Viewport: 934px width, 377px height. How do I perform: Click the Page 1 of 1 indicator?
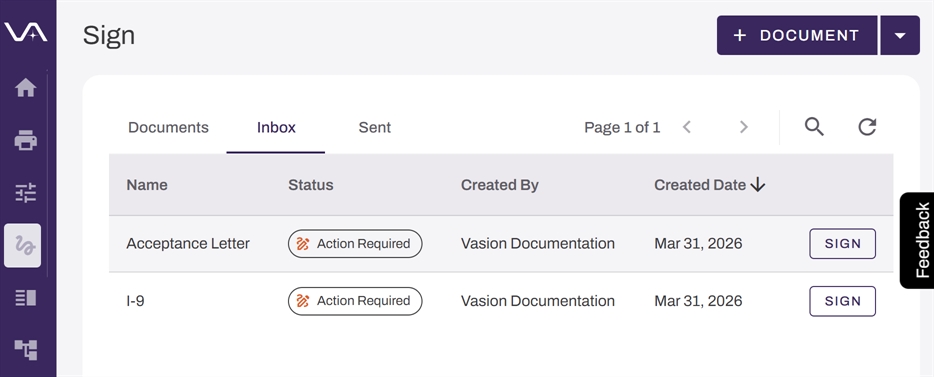point(622,127)
